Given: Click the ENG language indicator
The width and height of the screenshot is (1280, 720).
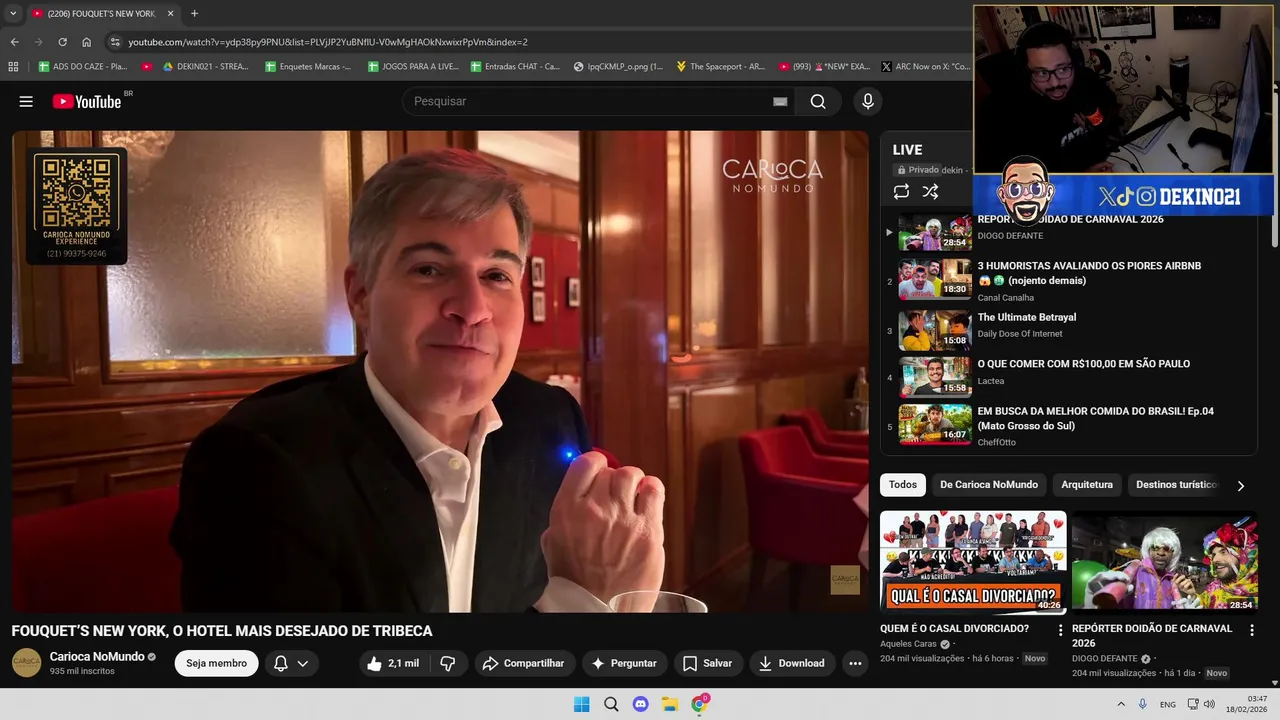Looking at the screenshot, I should (x=1168, y=704).
